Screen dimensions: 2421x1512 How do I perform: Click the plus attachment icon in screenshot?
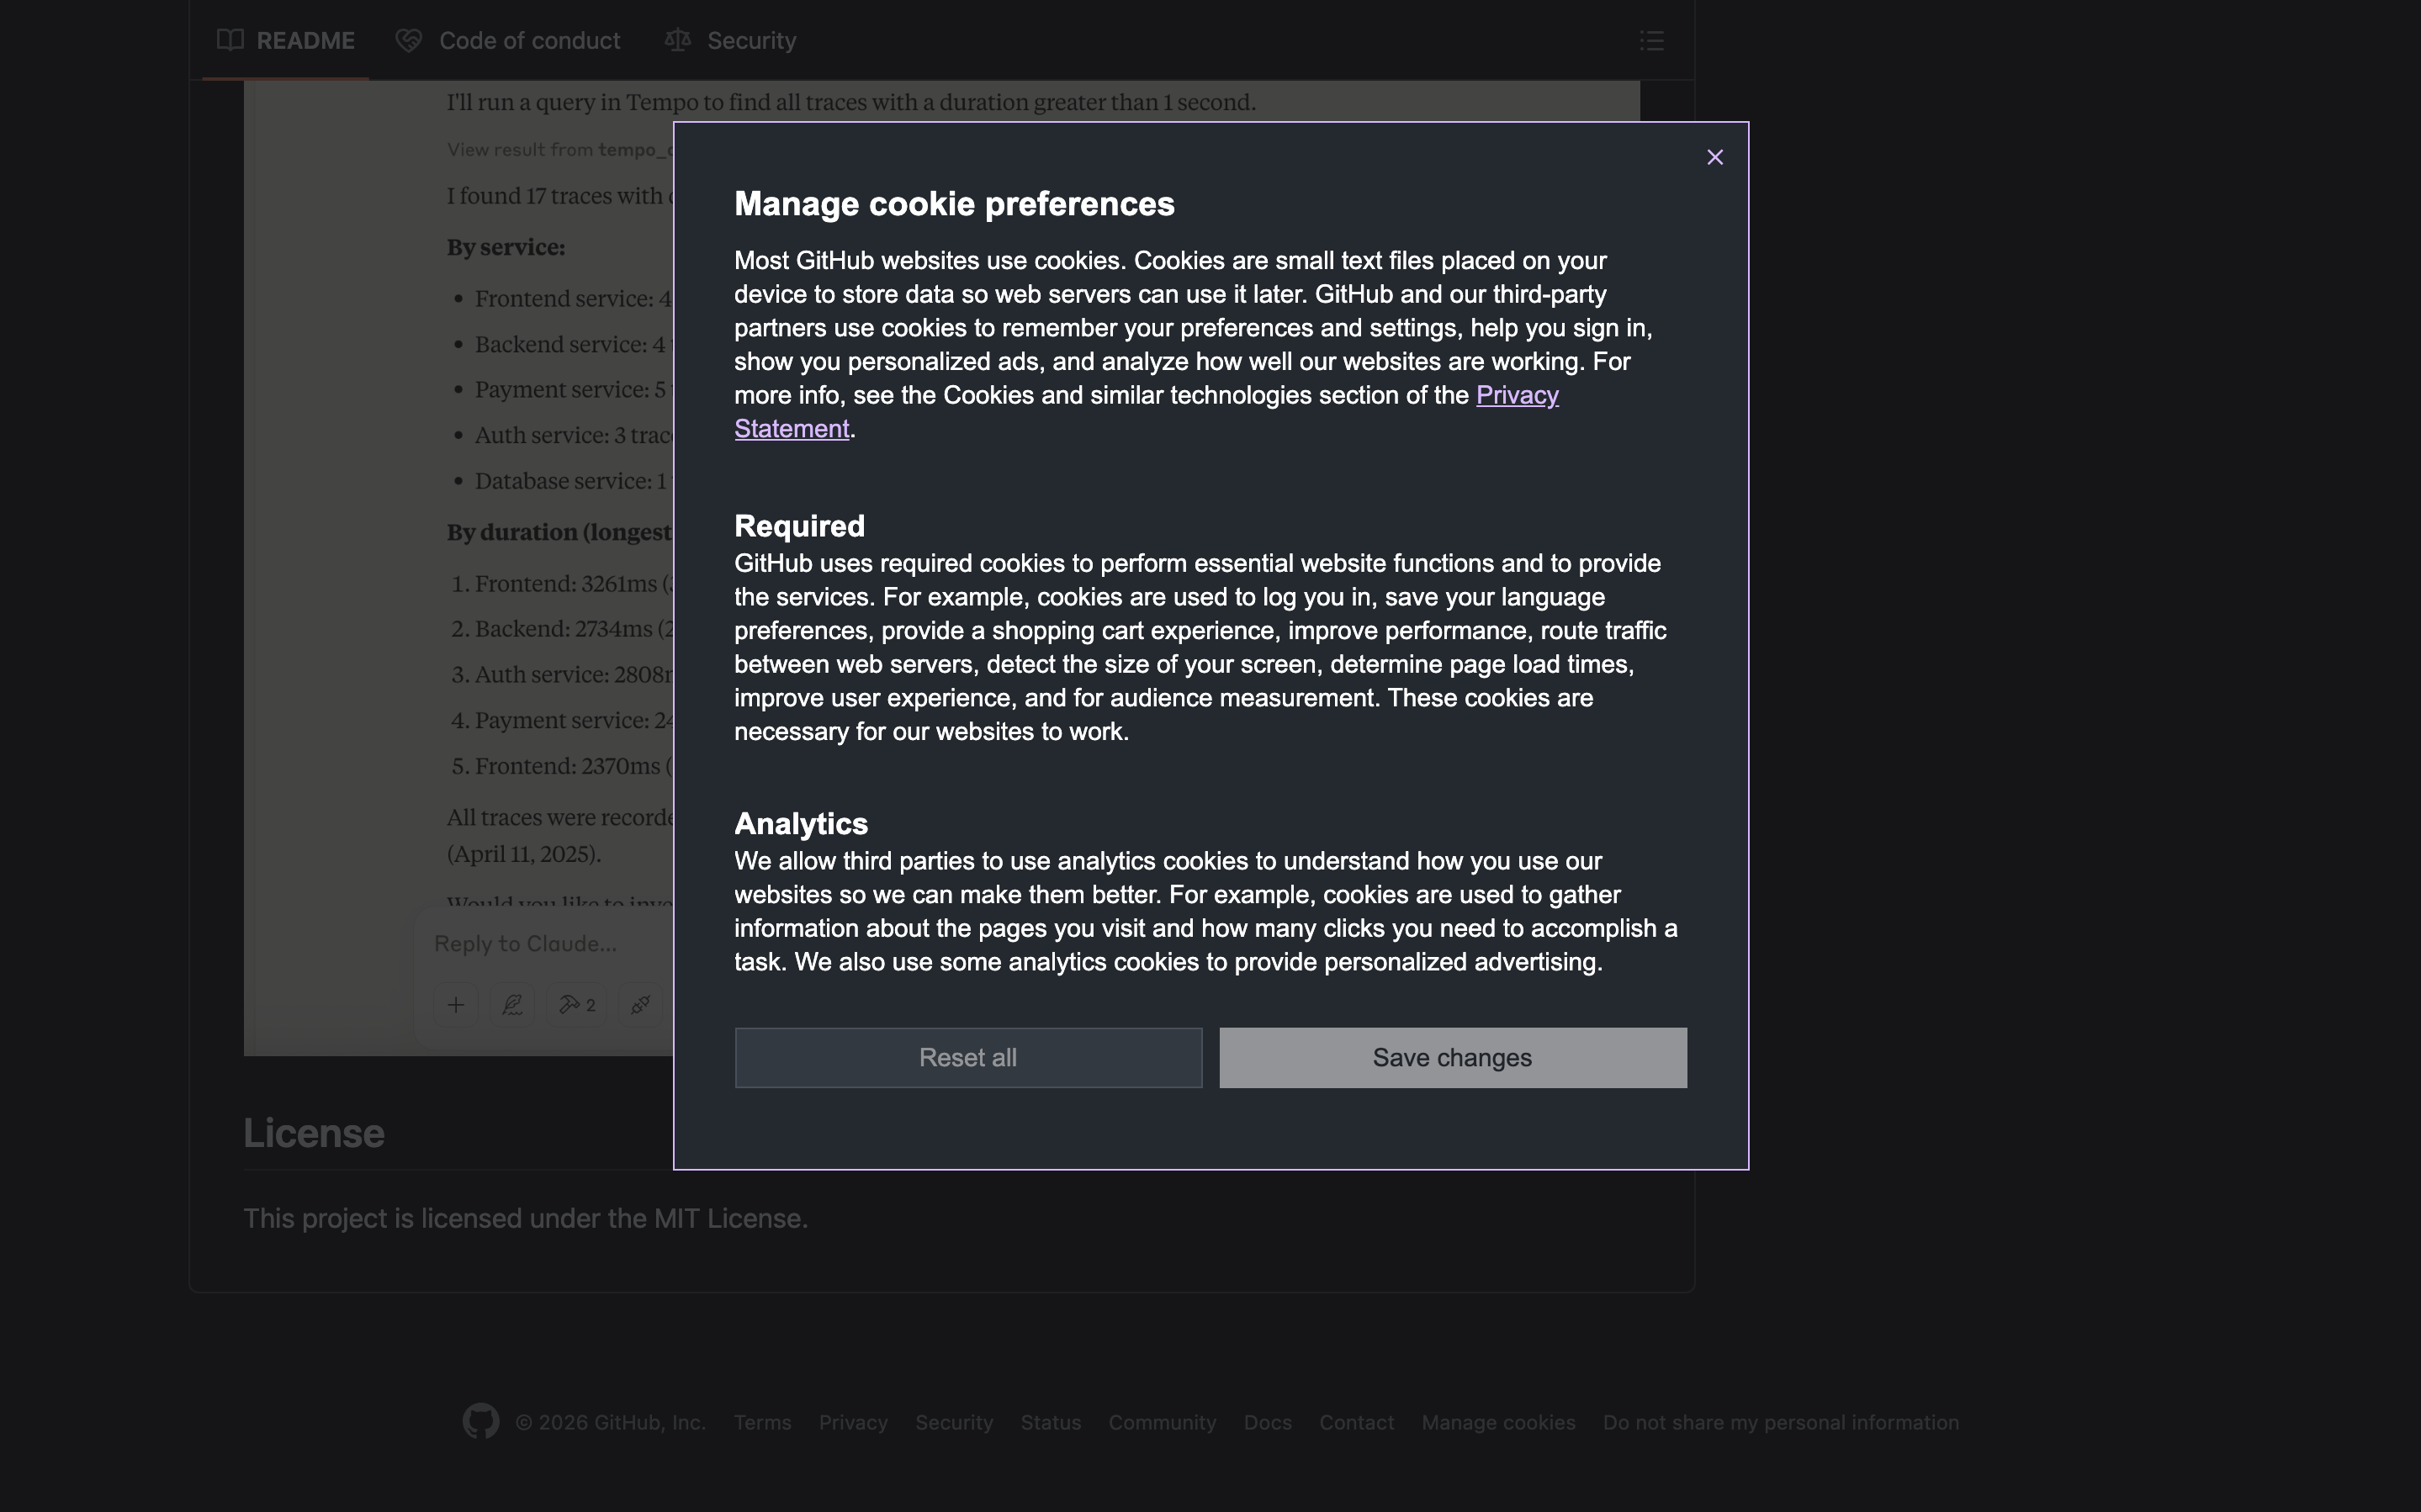456,1004
